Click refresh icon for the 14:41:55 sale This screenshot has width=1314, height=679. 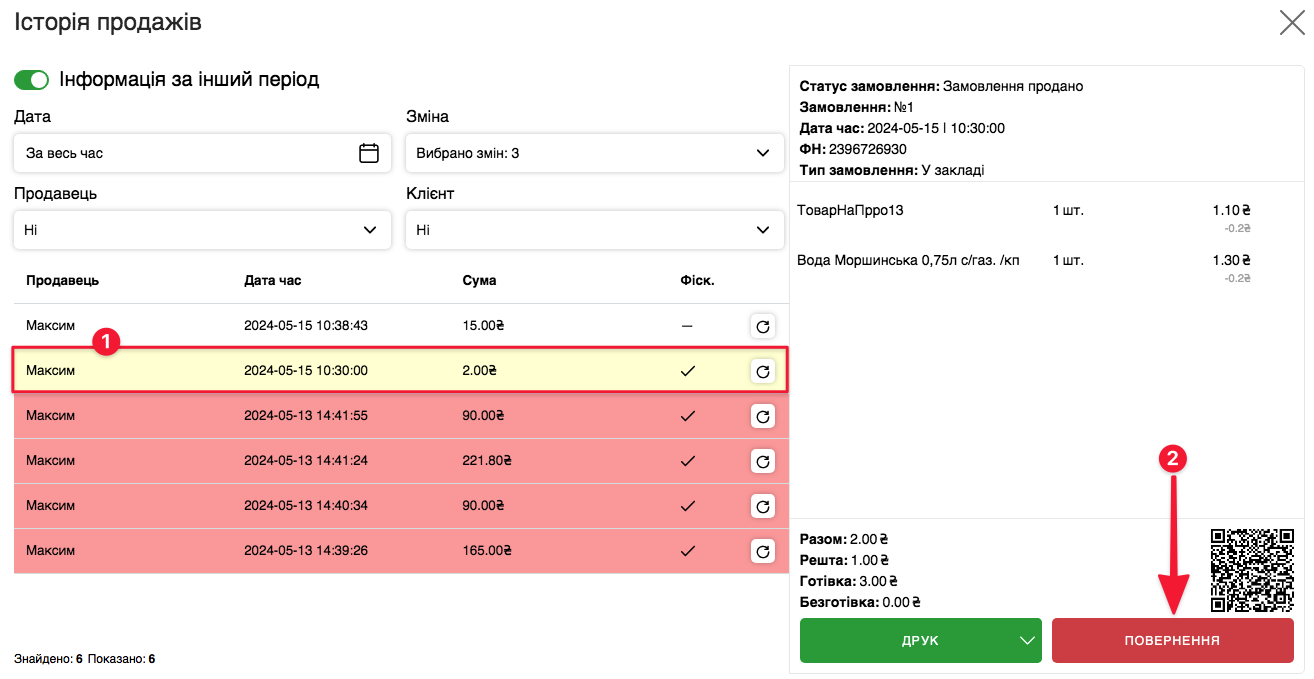click(763, 416)
